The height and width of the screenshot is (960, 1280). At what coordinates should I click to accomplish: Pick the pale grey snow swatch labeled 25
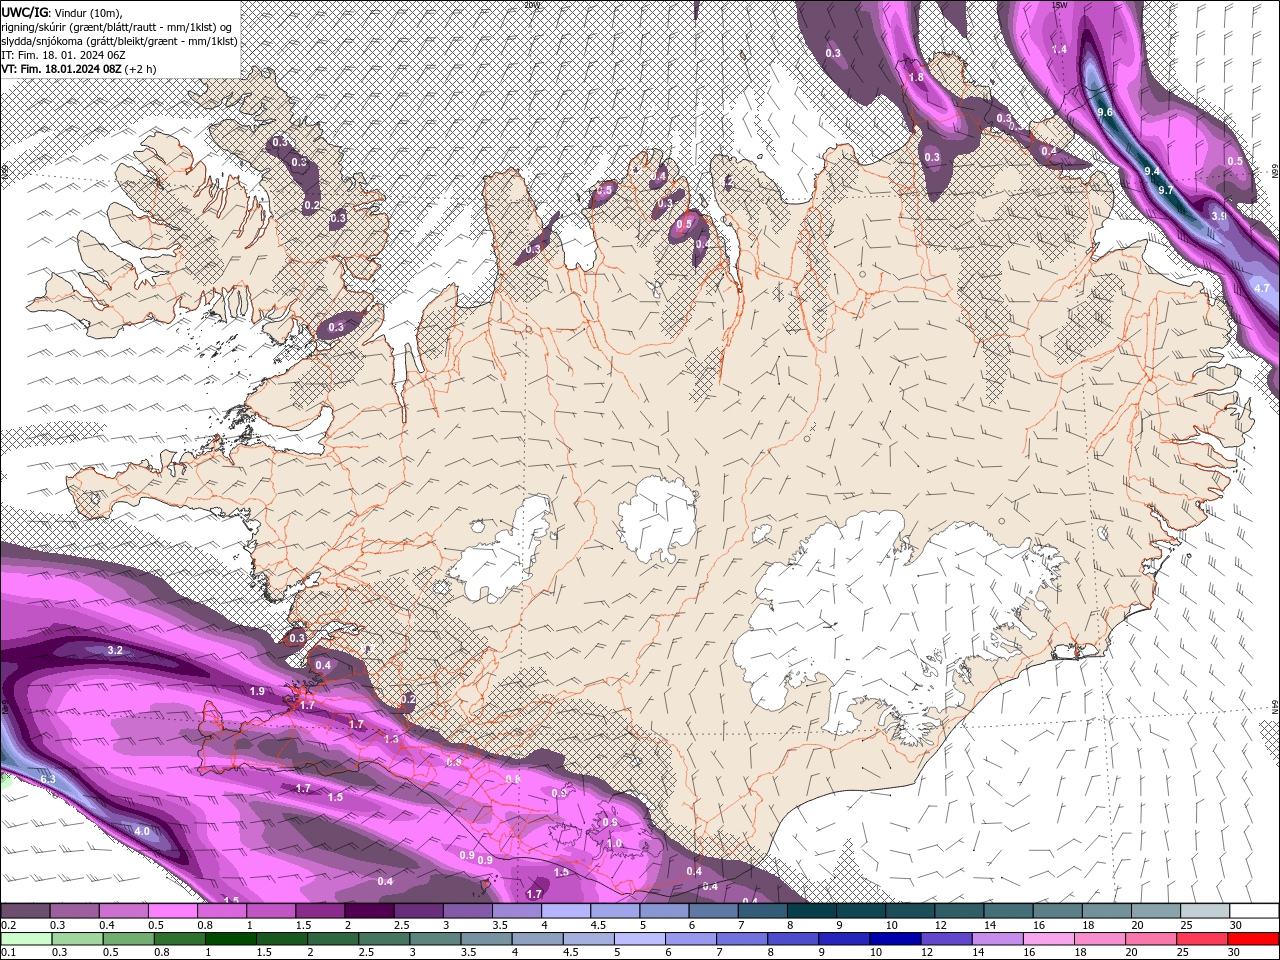click(1205, 911)
